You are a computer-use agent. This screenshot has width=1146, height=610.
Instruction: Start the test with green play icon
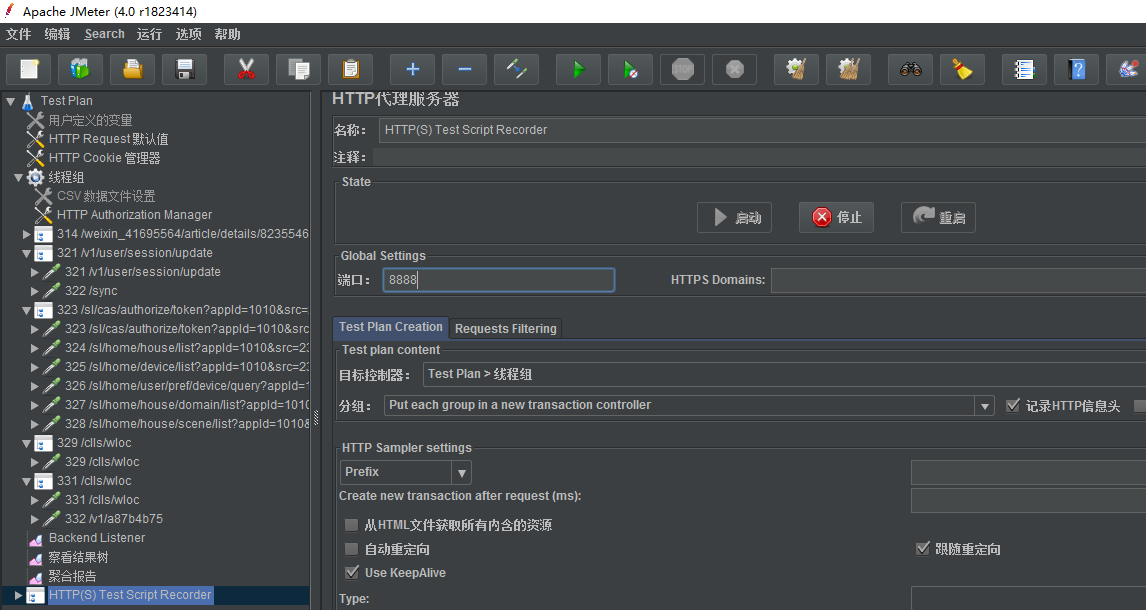click(x=578, y=69)
